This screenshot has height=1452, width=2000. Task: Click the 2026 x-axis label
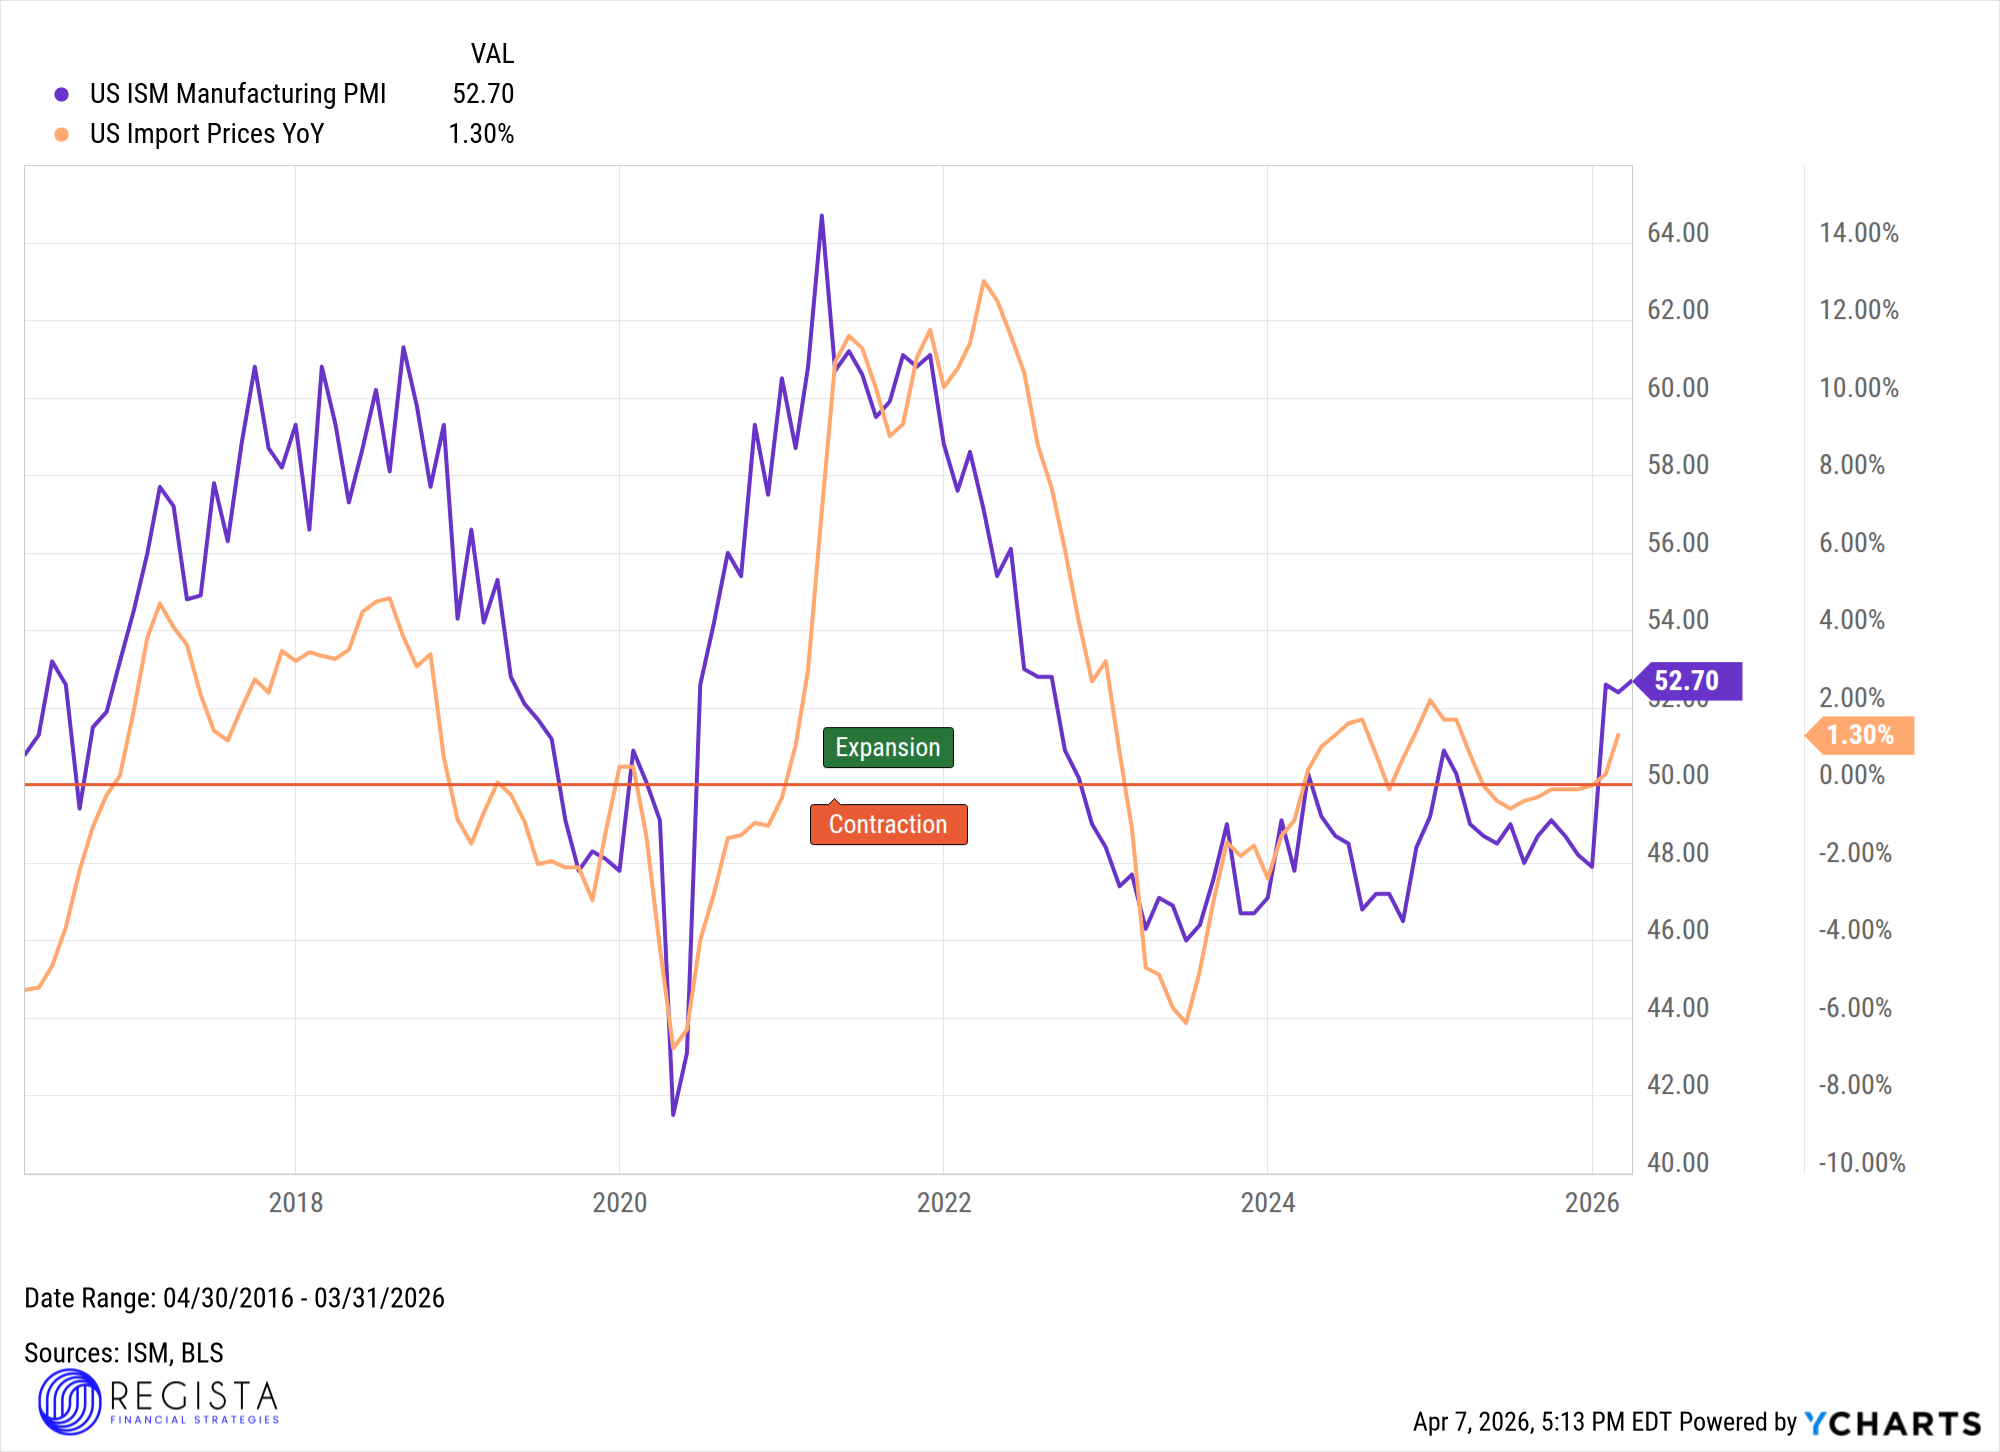pyautogui.click(x=1591, y=1202)
